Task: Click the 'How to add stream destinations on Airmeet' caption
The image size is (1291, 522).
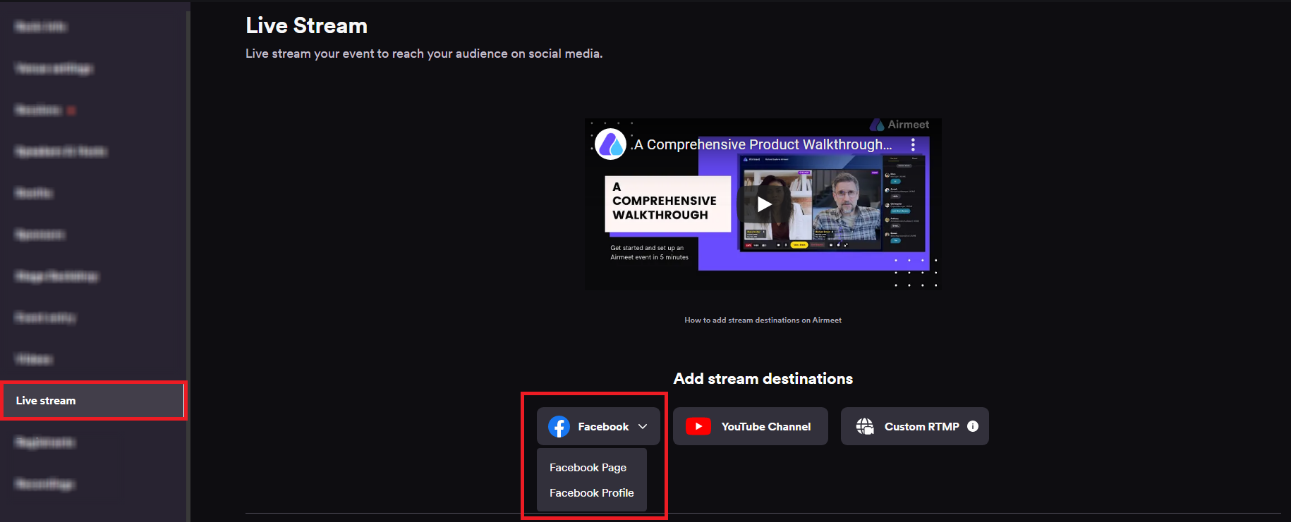Action: click(763, 320)
